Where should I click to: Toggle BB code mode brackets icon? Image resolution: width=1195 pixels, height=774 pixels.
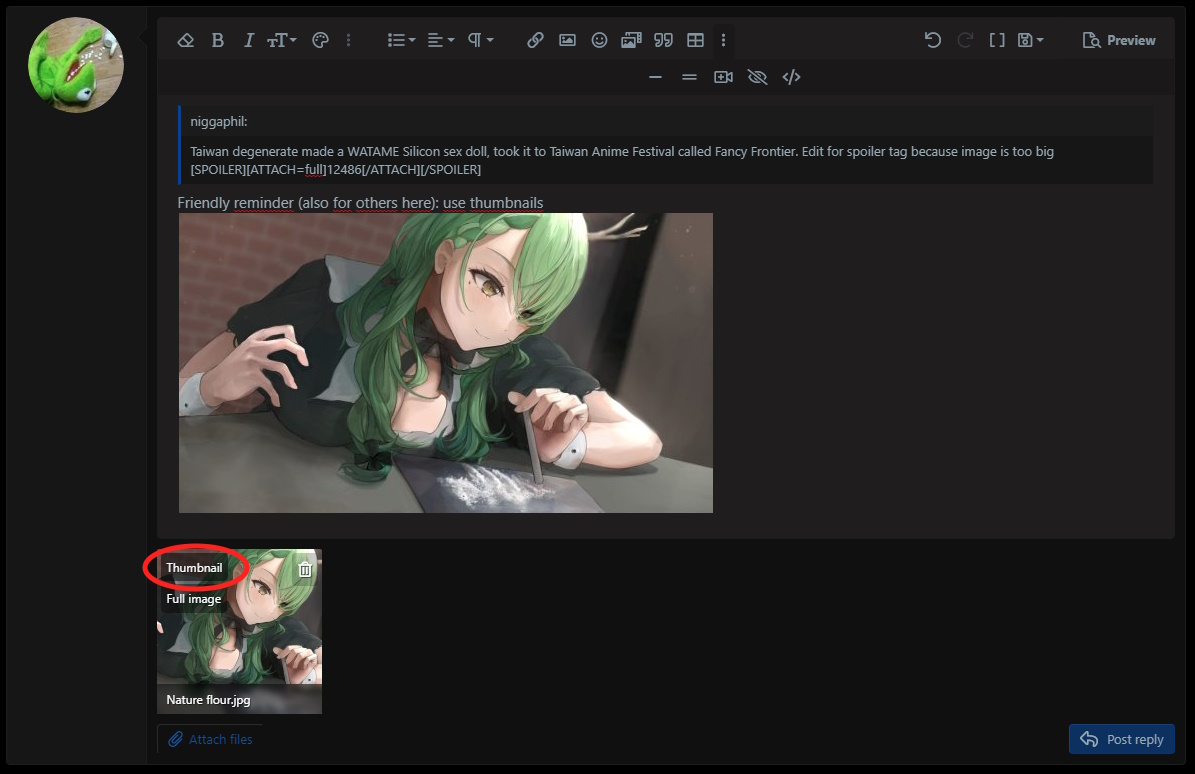pyautogui.click(x=997, y=40)
